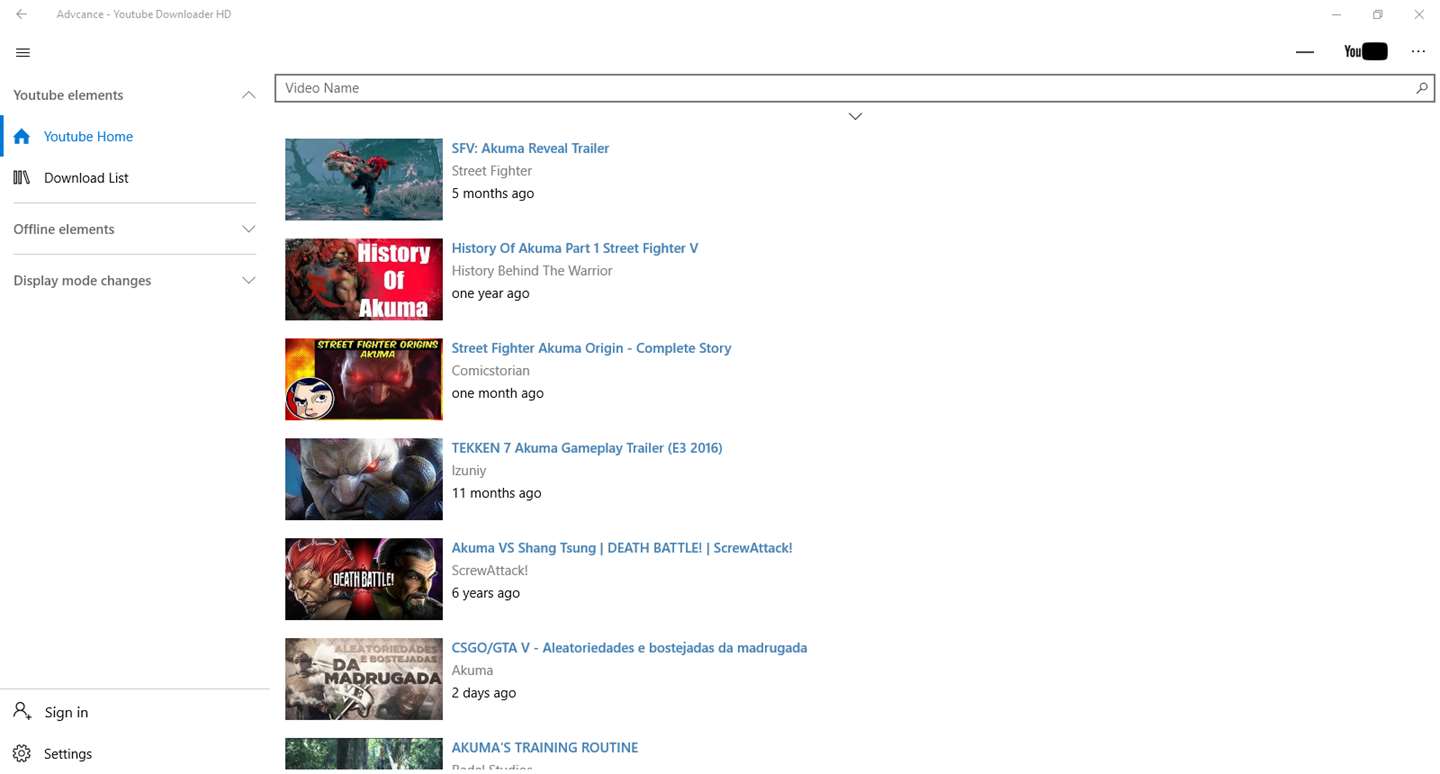1440x774 pixels.
Task: Open TEKKEN 7 Akuma Gameplay Trailer link
Action: click(x=587, y=448)
